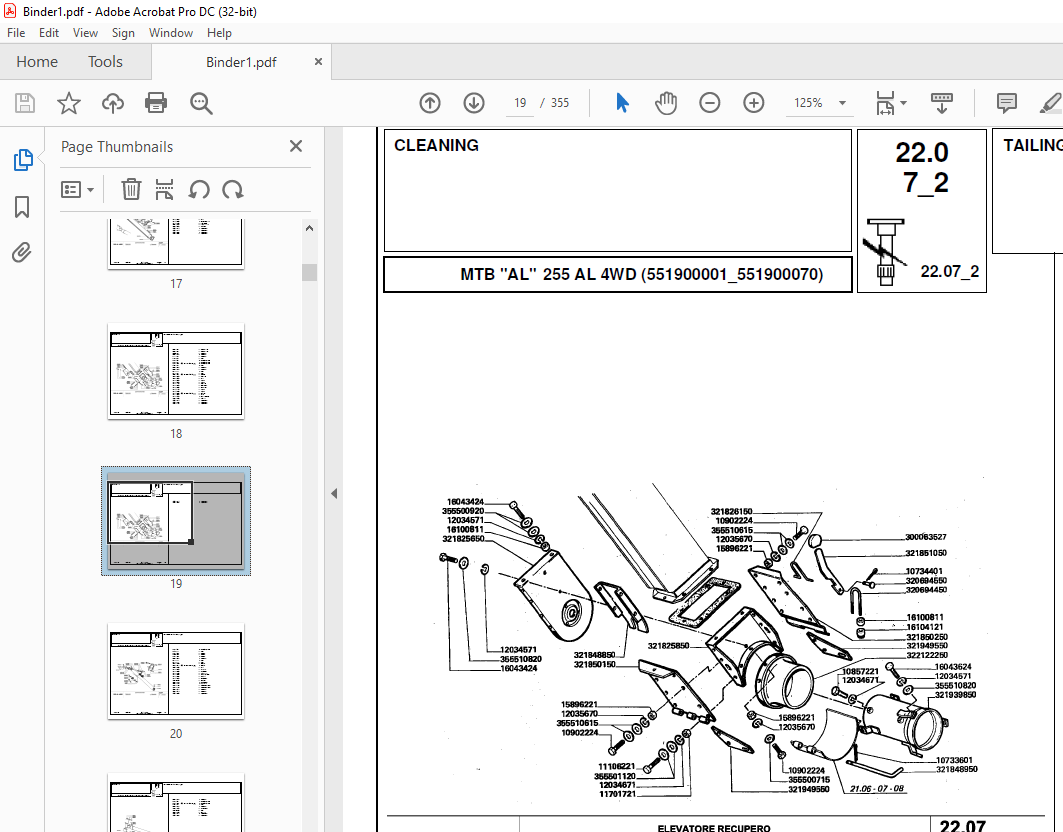Click the page number input field
Screen dimensions: 1063x832
(520, 103)
